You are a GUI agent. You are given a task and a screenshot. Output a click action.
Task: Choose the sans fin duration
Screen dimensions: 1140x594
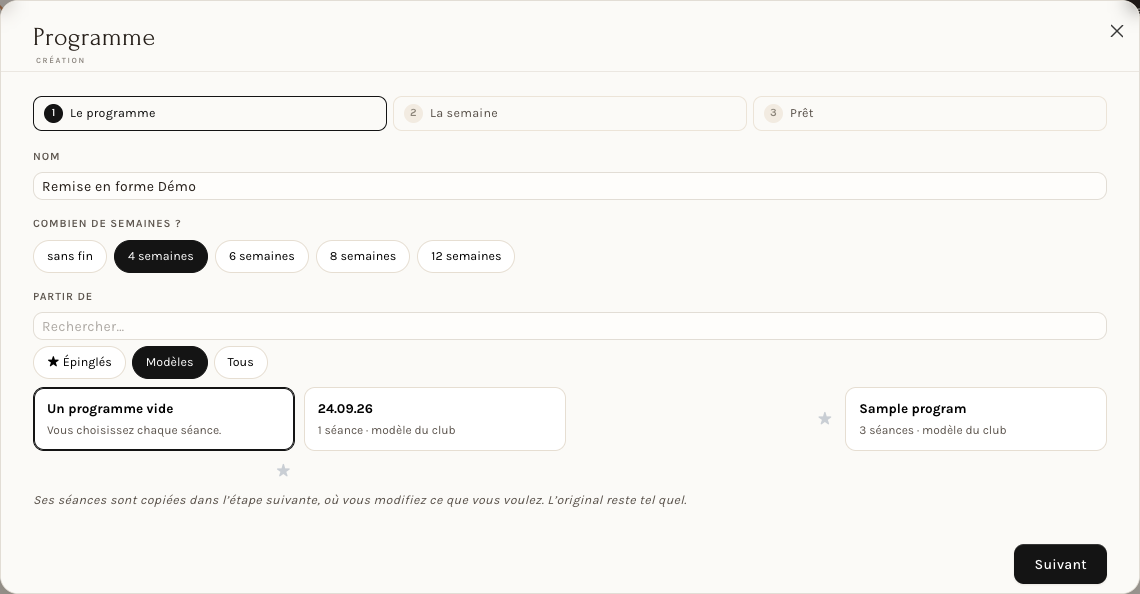pyautogui.click(x=70, y=257)
